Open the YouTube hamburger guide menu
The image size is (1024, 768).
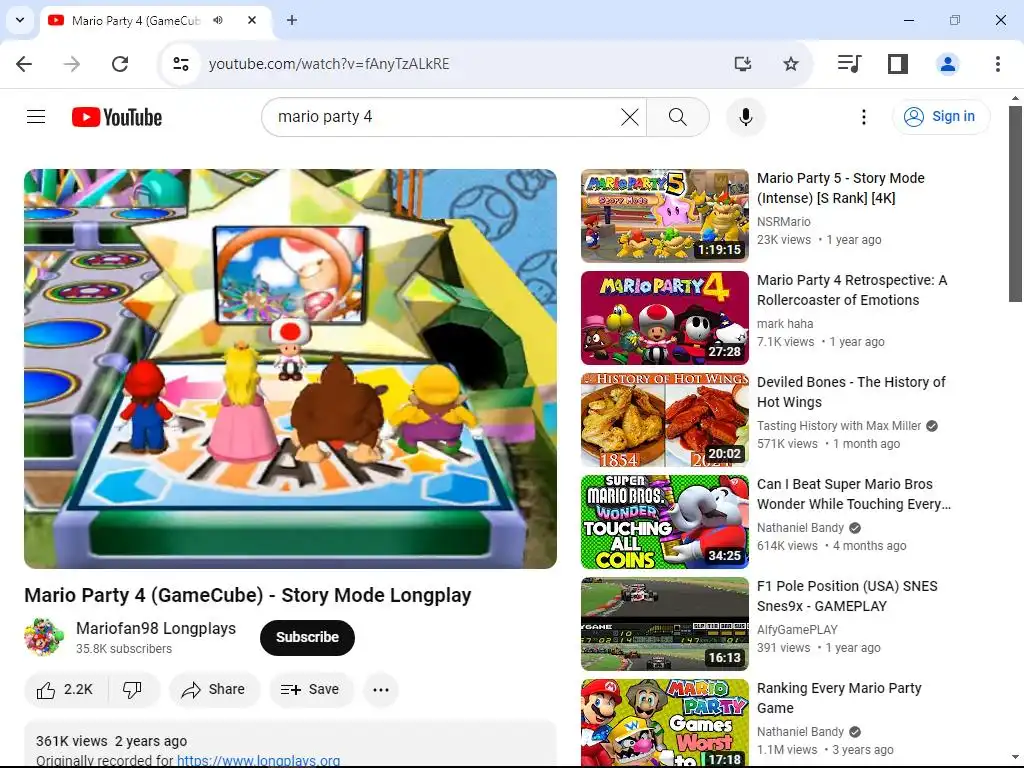tap(36, 117)
